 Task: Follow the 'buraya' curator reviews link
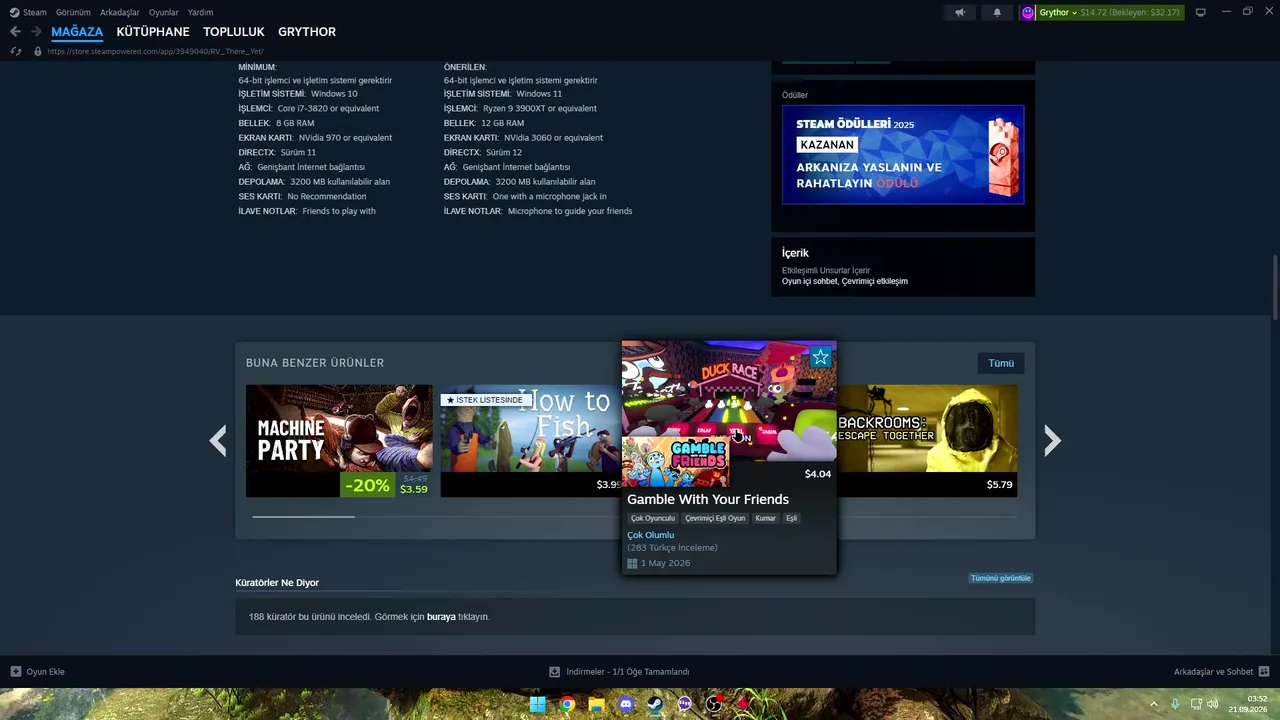(x=441, y=617)
